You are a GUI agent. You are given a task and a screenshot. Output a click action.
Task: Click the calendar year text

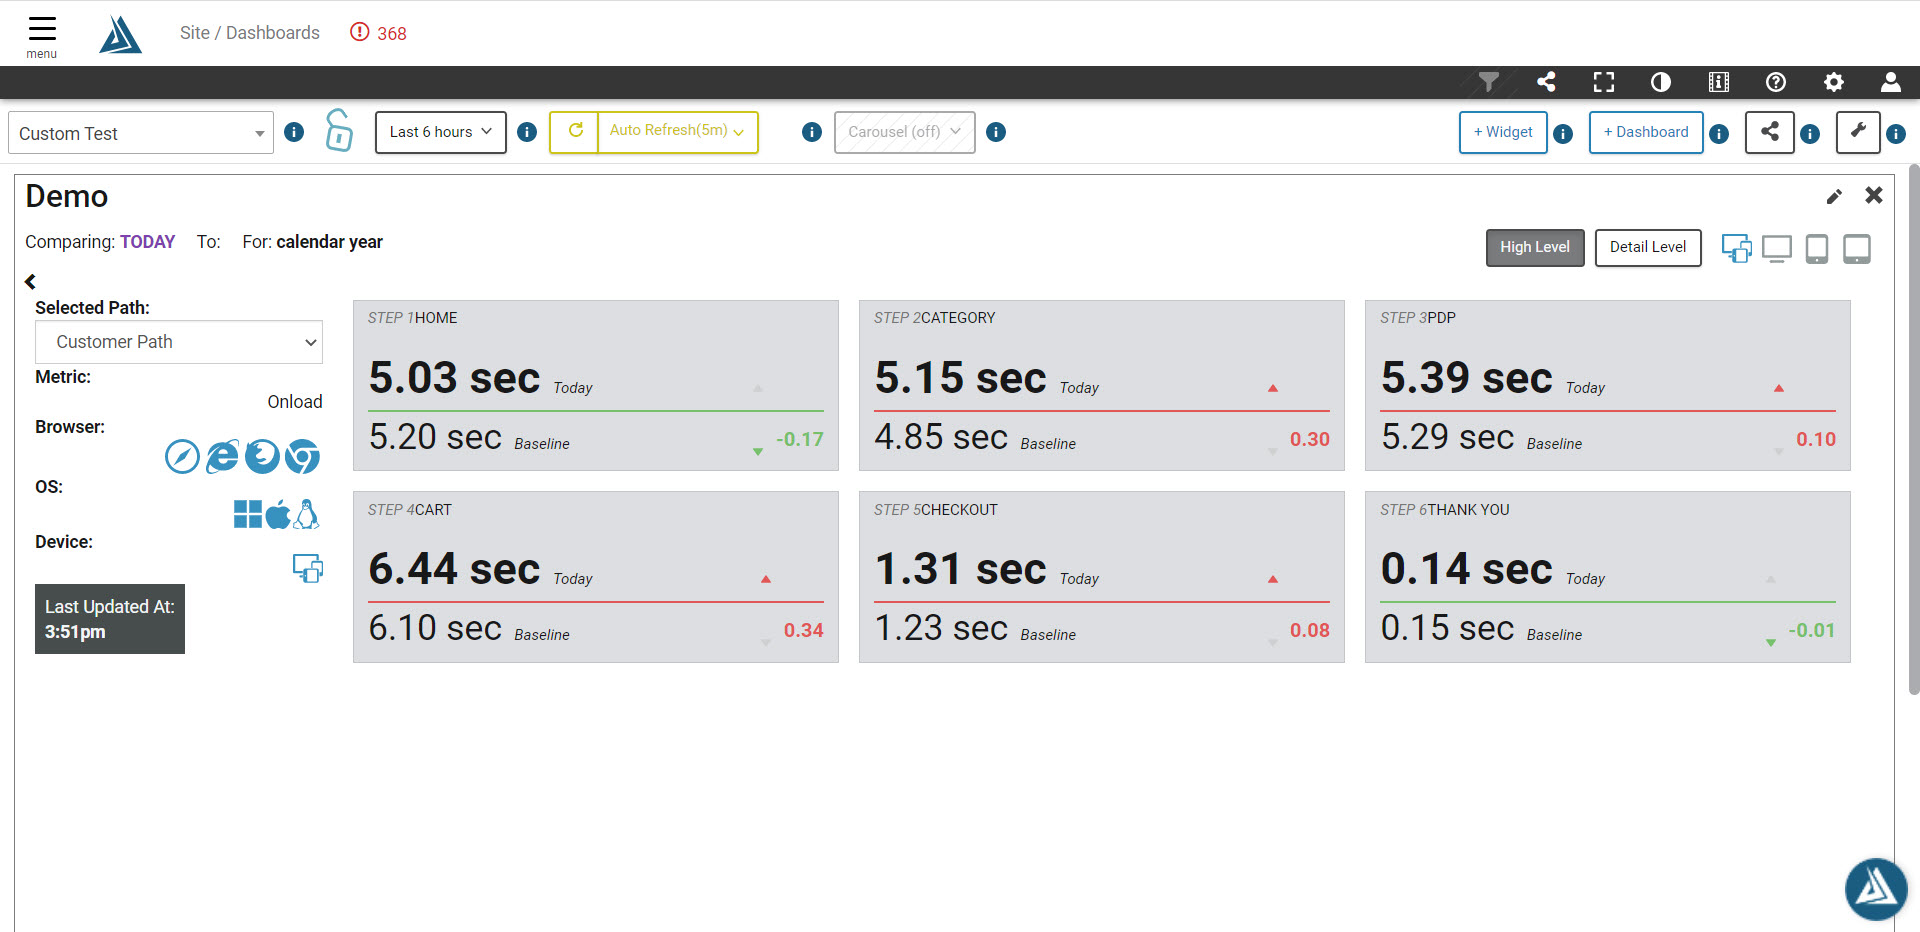coord(329,242)
